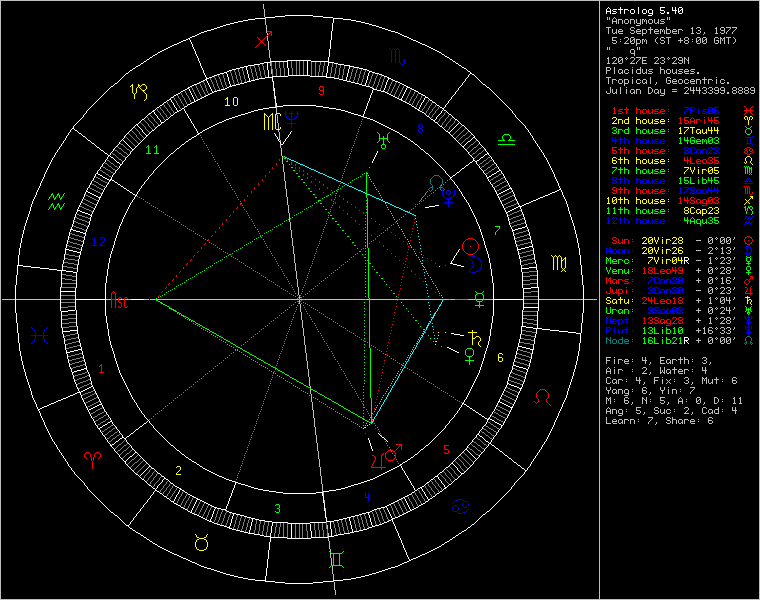Click the "Julian Day" line in the sidebar
Image resolution: width=760 pixels, height=600 pixels.
tap(678, 91)
